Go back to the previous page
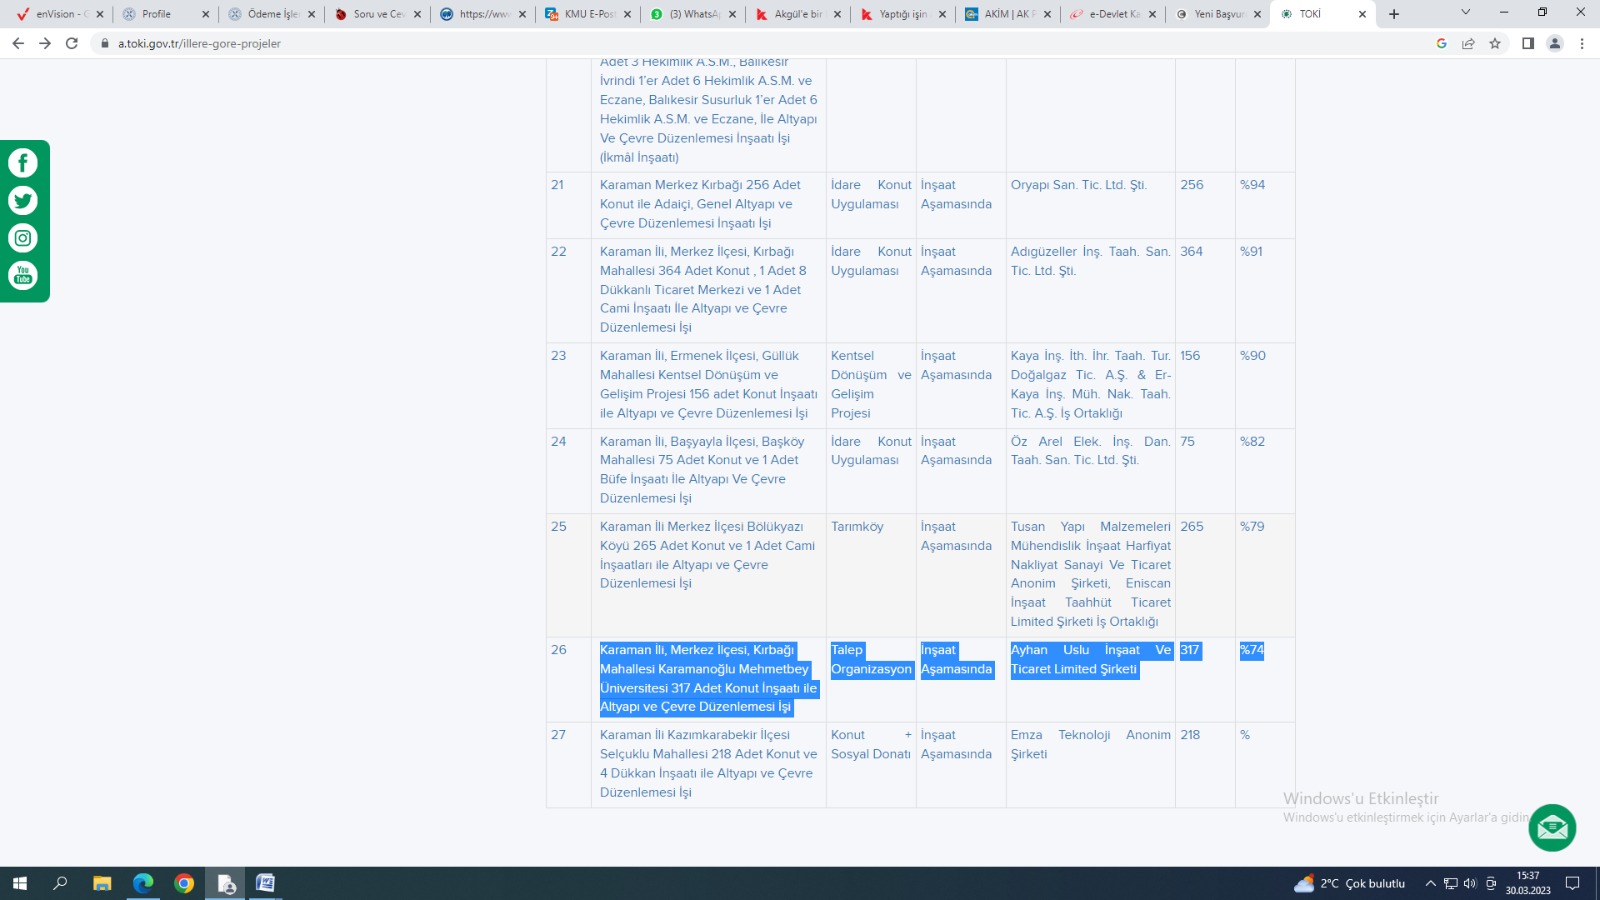 click(18, 43)
